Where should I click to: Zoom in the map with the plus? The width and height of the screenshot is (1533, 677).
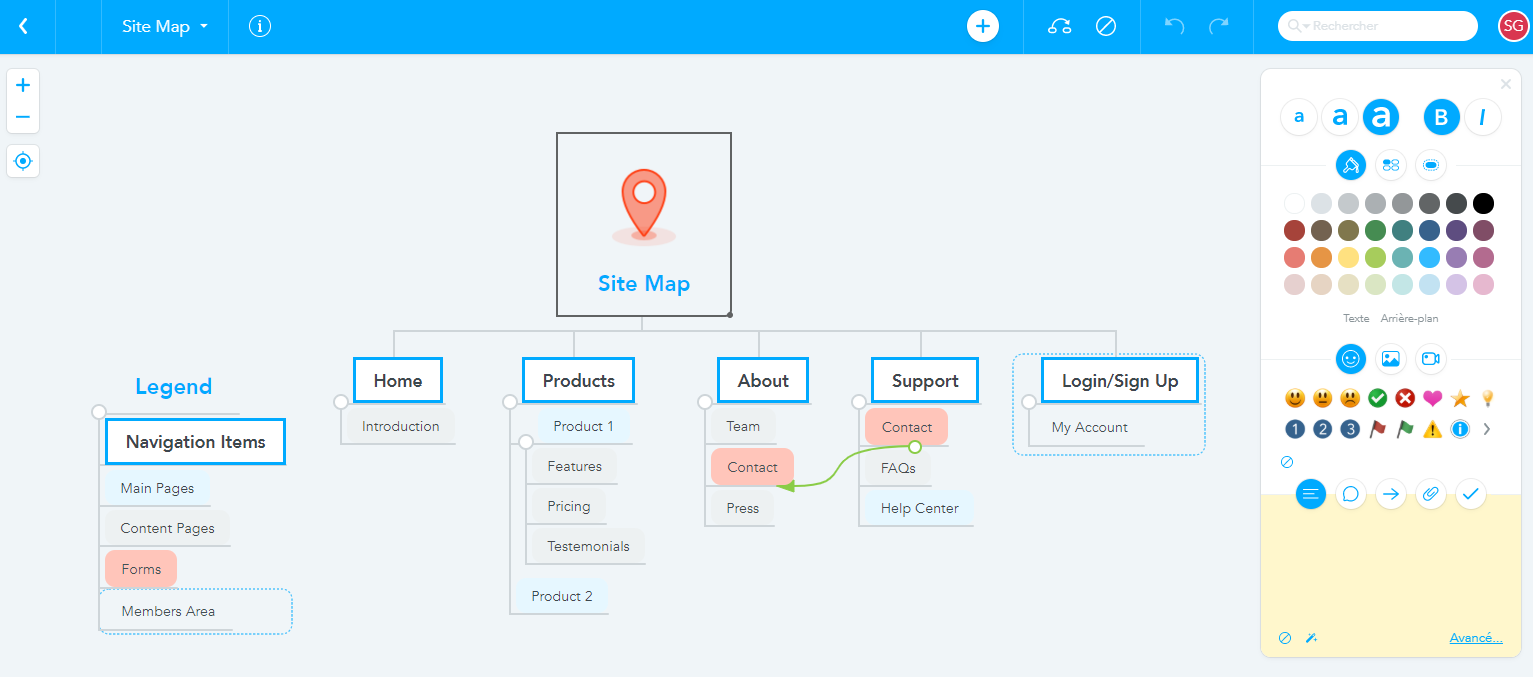tap(23, 85)
